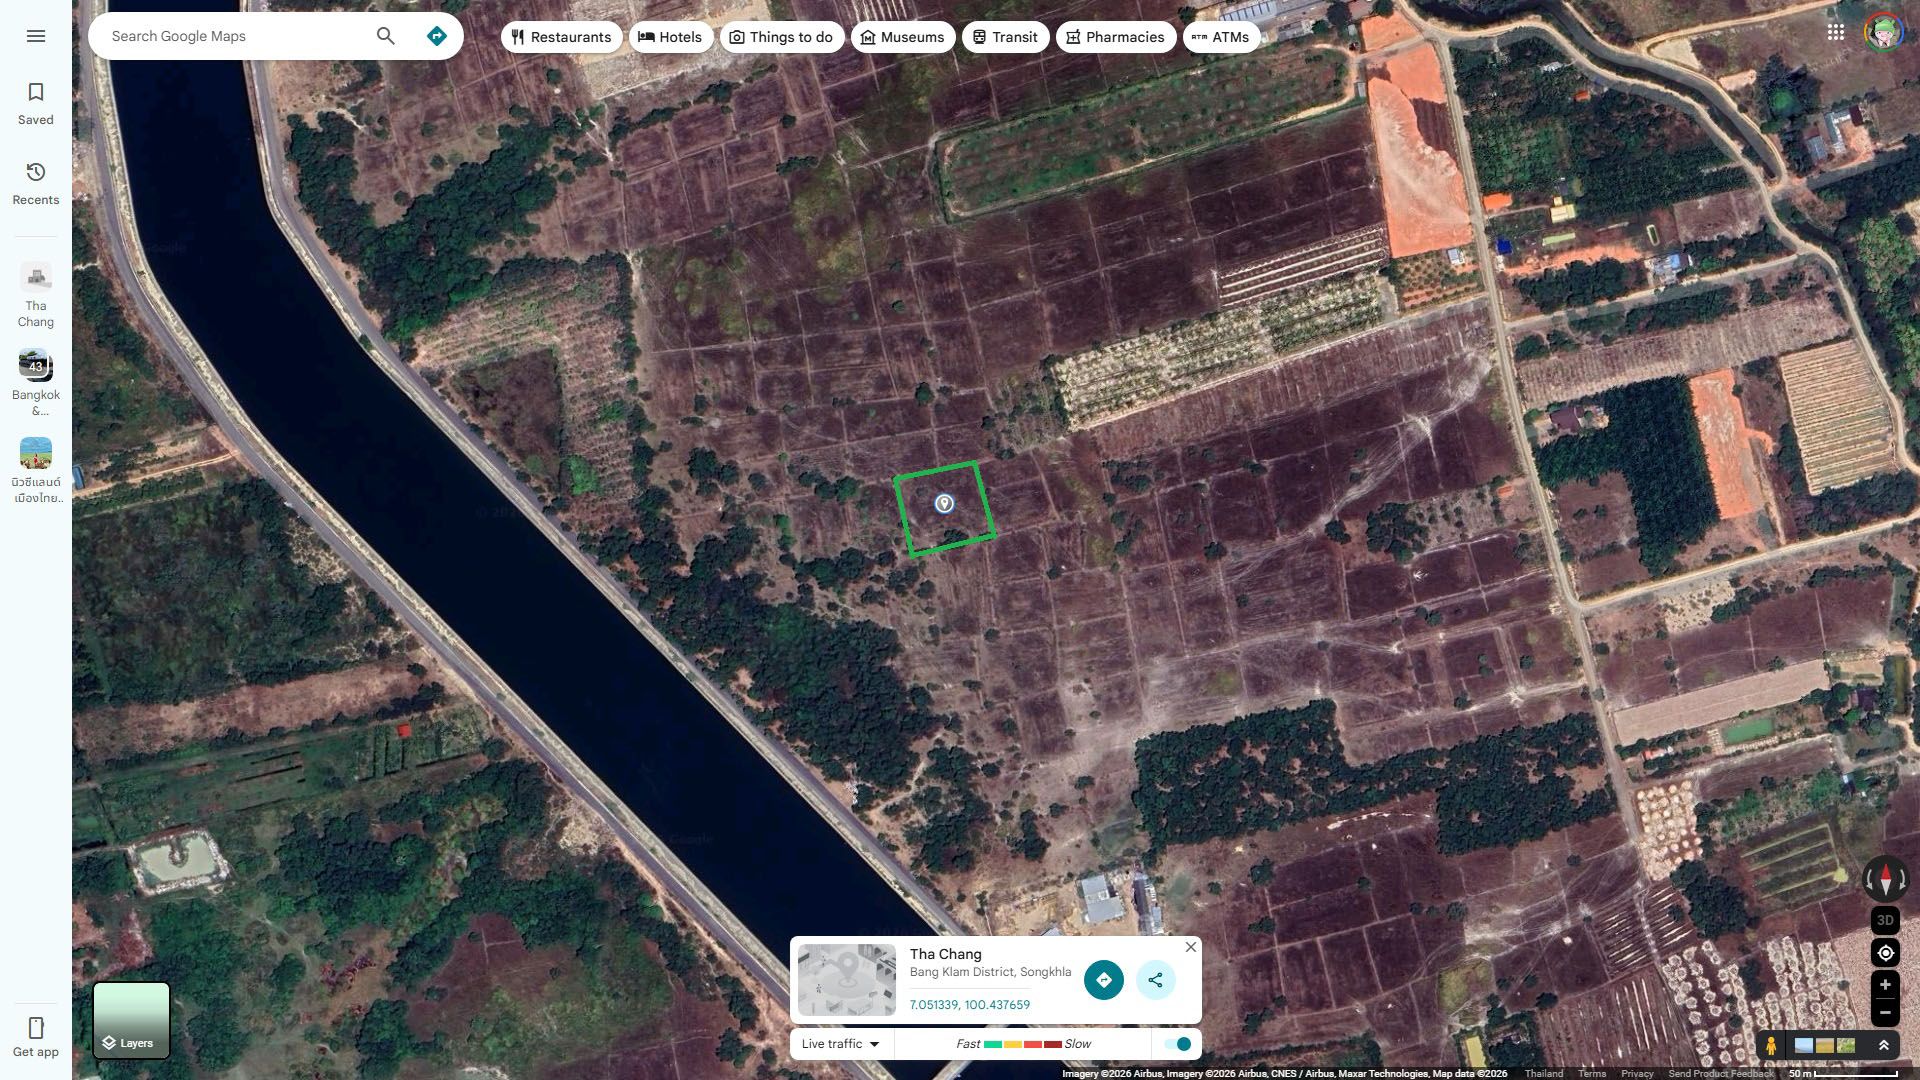This screenshot has height=1080, width=1920.
Task: Click the Search Google Maps field
Action: click(x=235, y=36)
